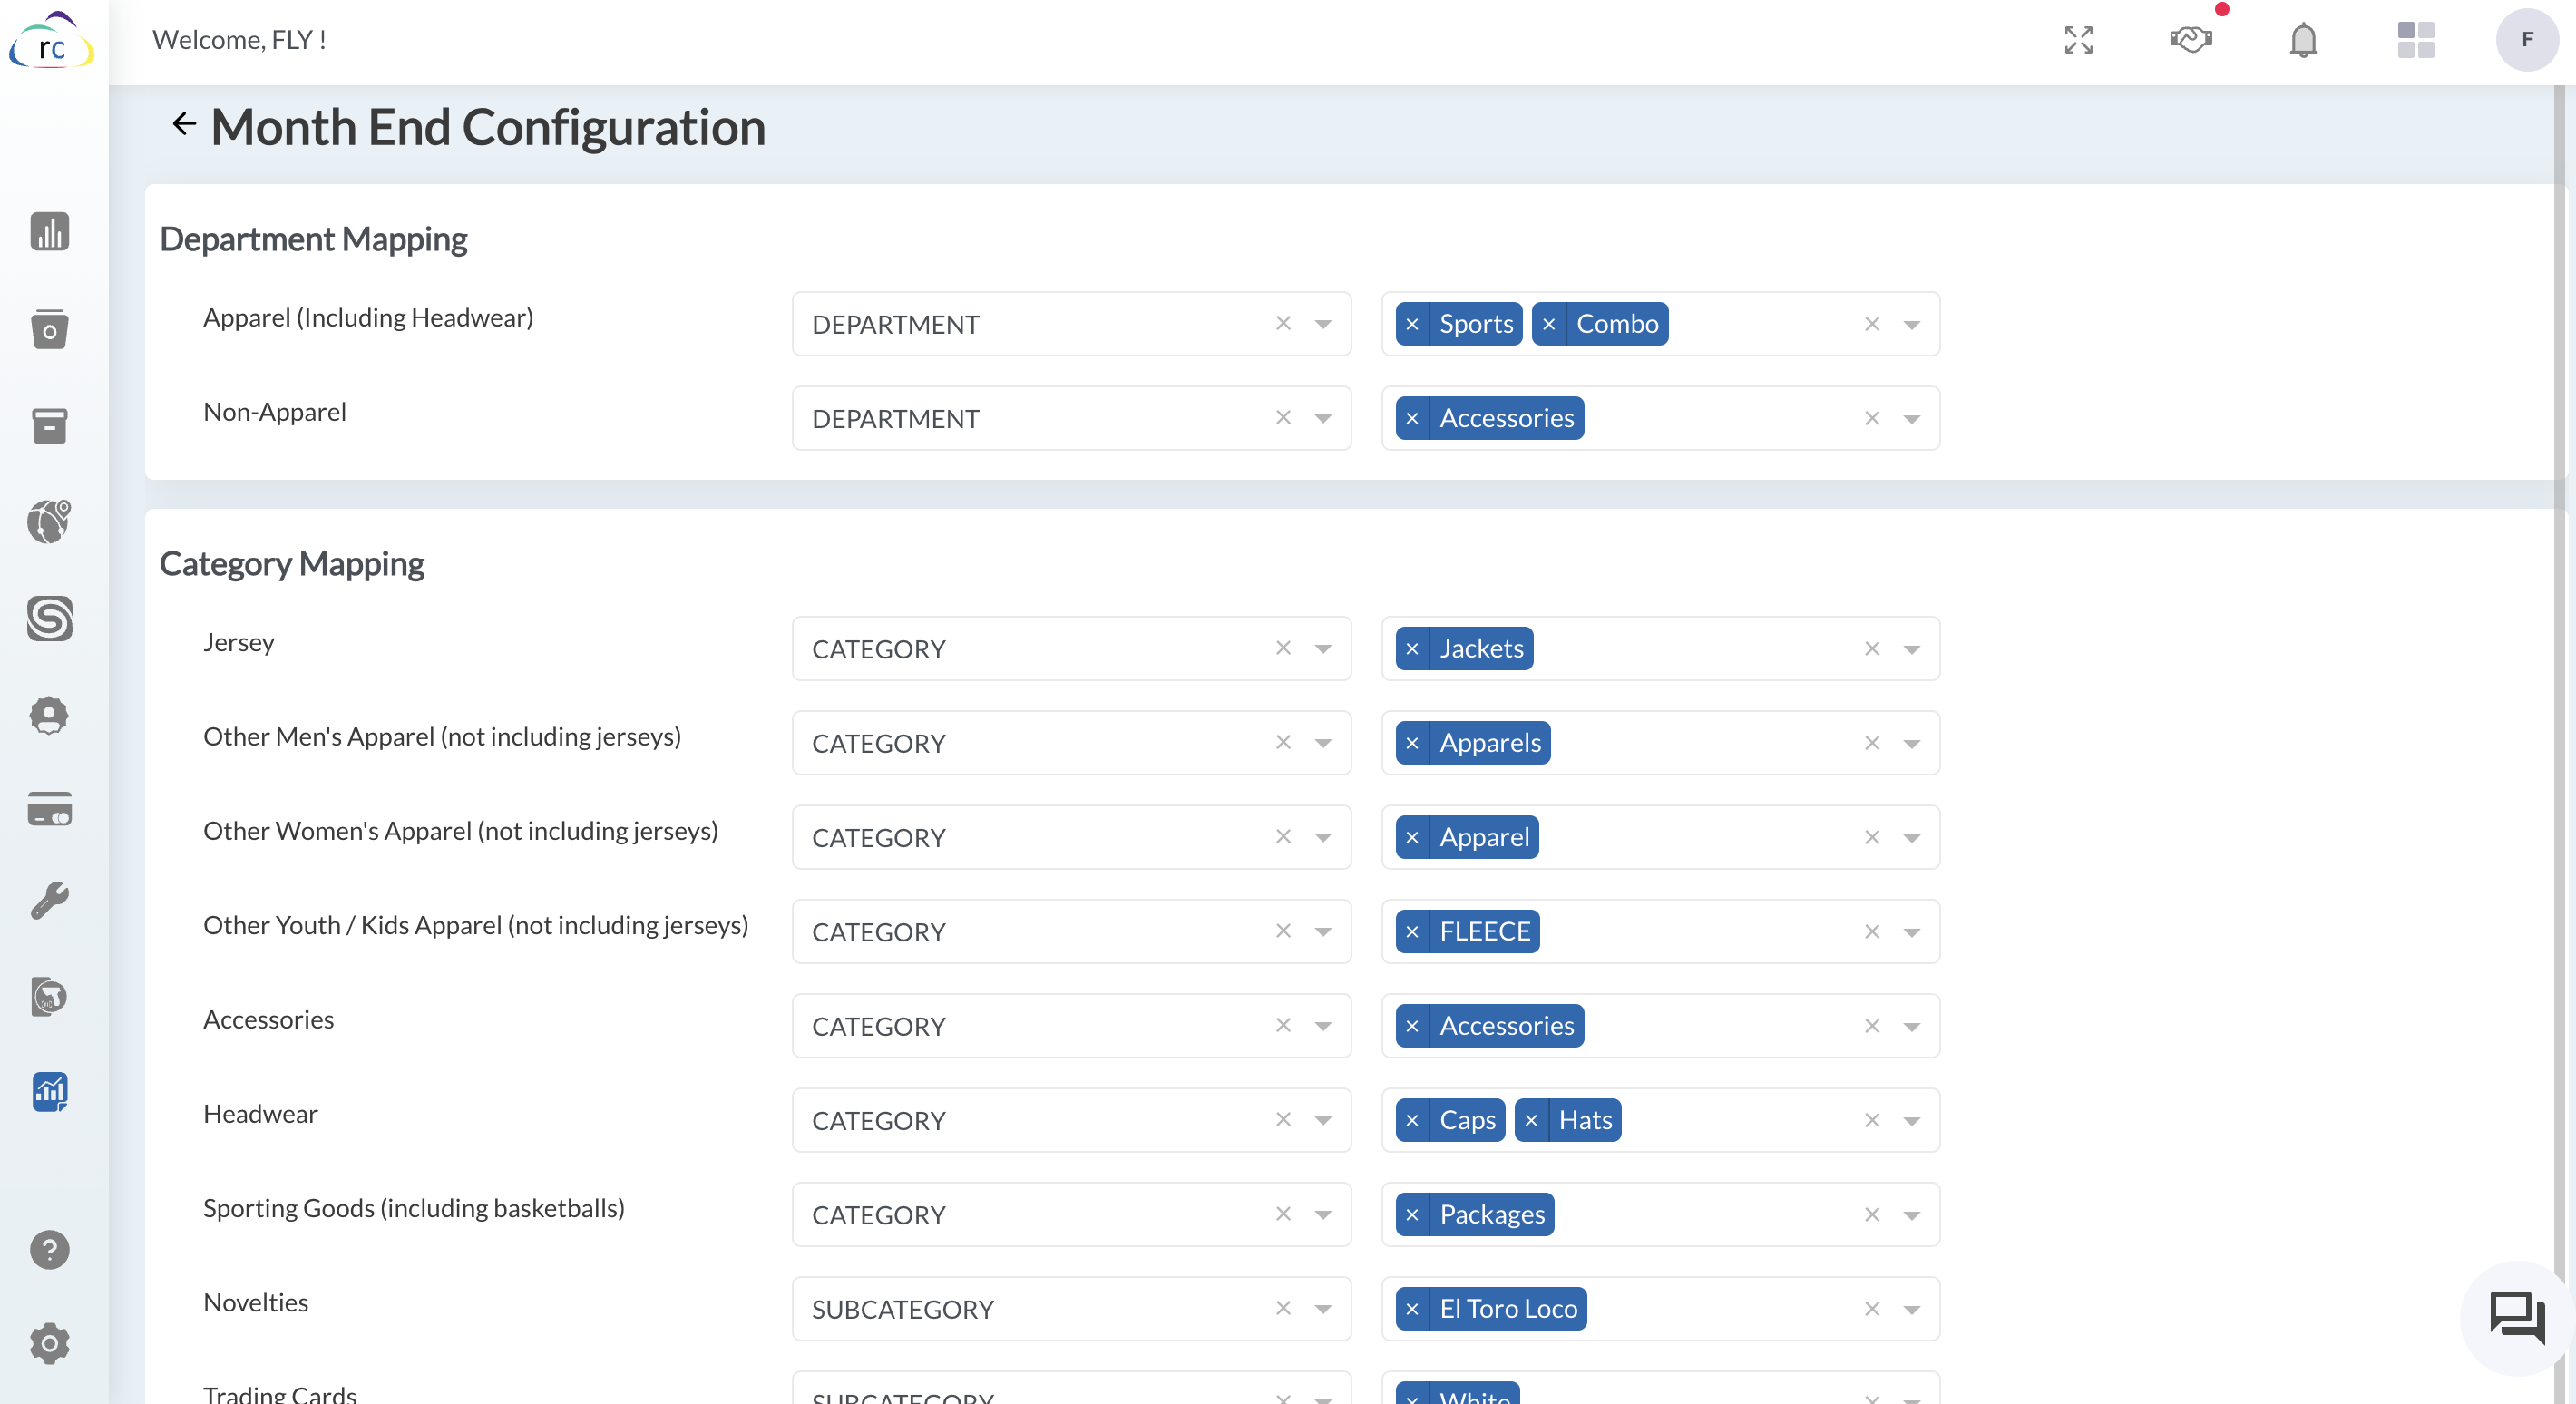2576x1404 pixels.
Task: Clear all values in Headwear tag field
Action: [1872, 1120]
